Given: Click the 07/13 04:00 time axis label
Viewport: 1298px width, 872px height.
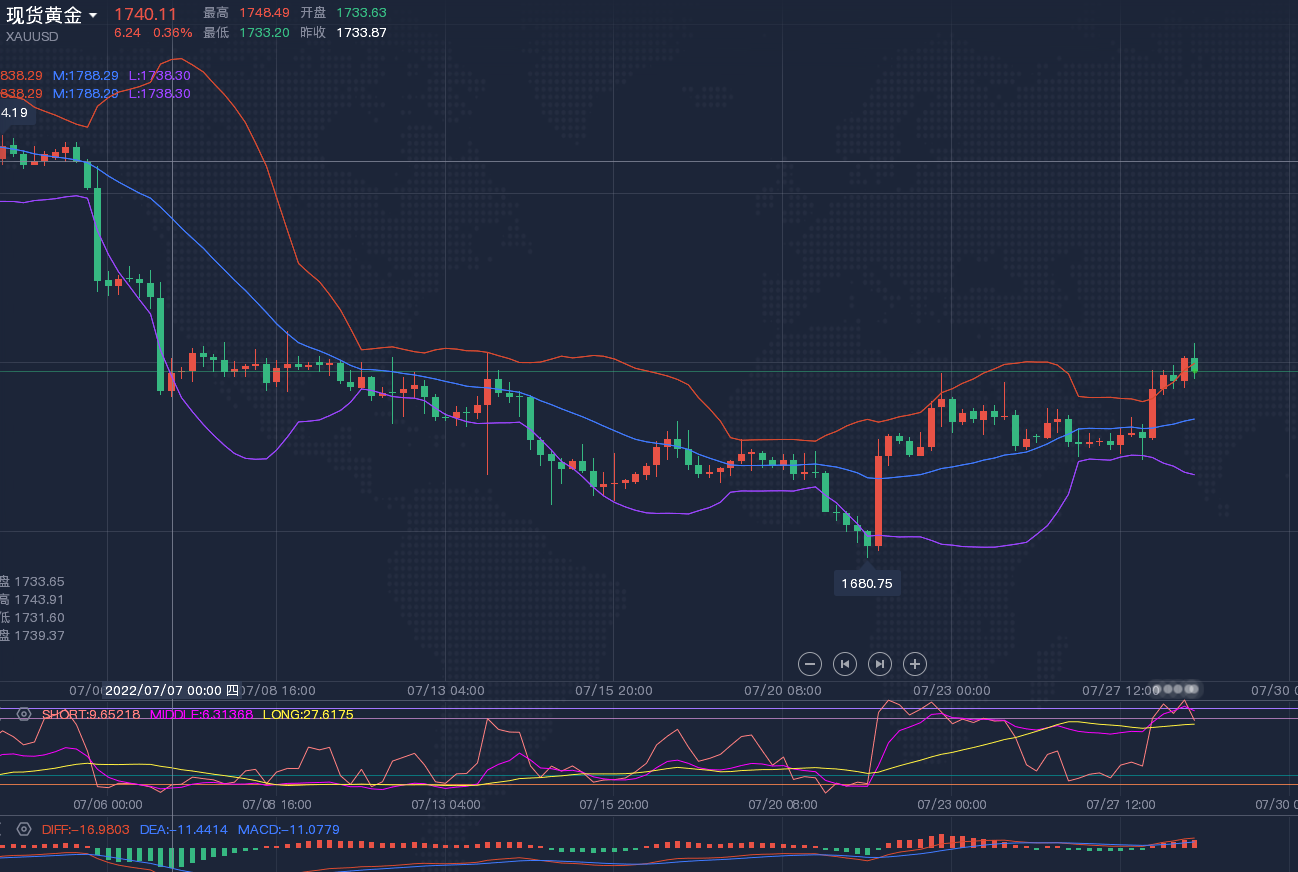Looking at the screenshot, I should point(446,690).
